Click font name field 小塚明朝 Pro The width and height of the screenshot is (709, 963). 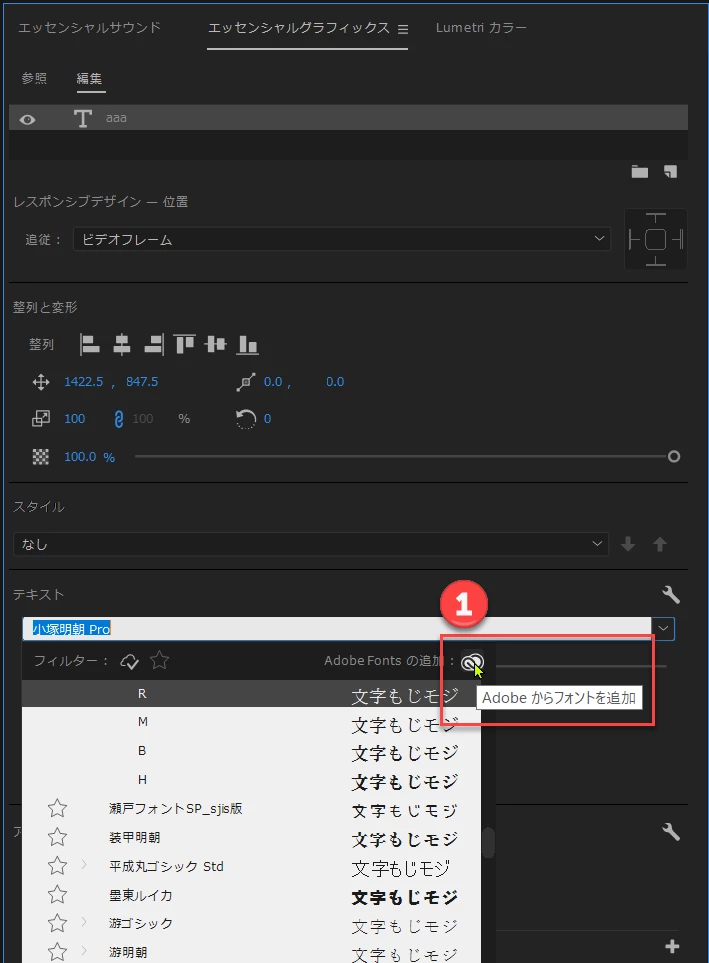[x=337, y=629]
